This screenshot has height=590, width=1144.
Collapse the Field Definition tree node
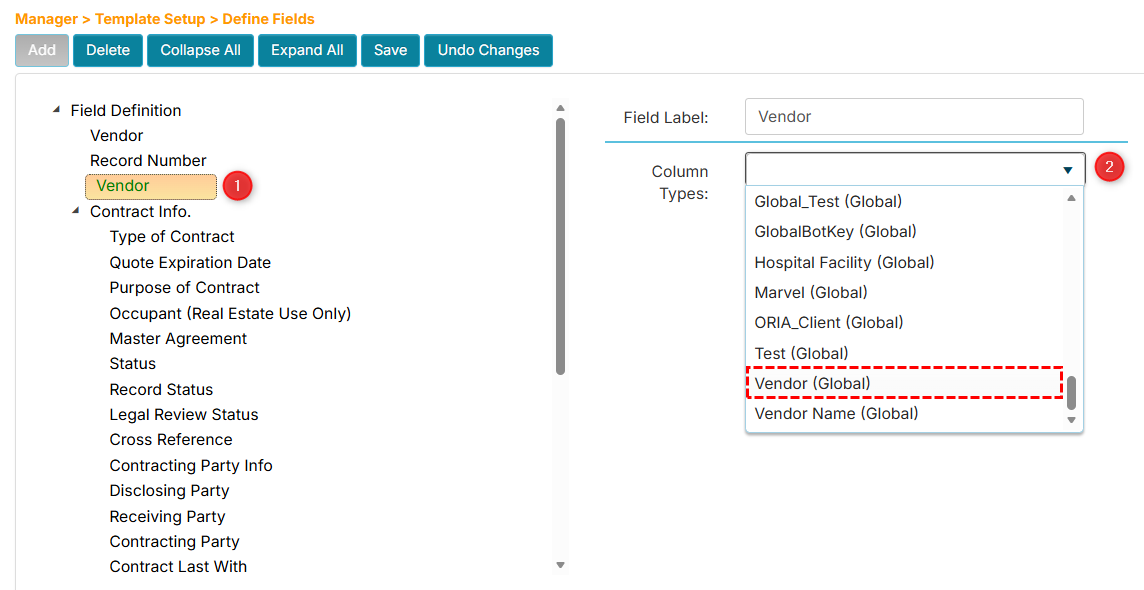coord(56,110)
